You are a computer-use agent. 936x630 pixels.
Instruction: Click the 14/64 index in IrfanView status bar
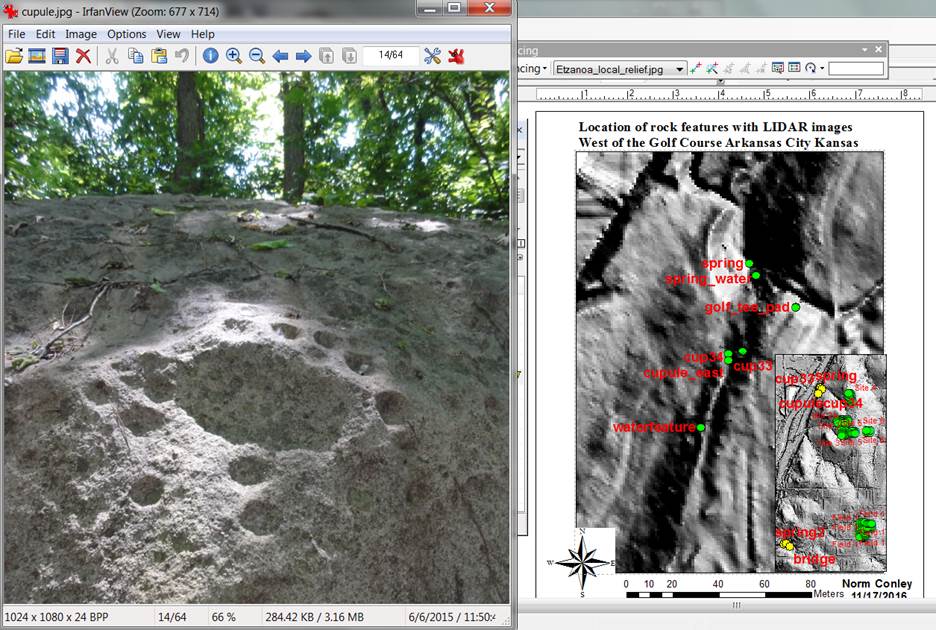172,617
